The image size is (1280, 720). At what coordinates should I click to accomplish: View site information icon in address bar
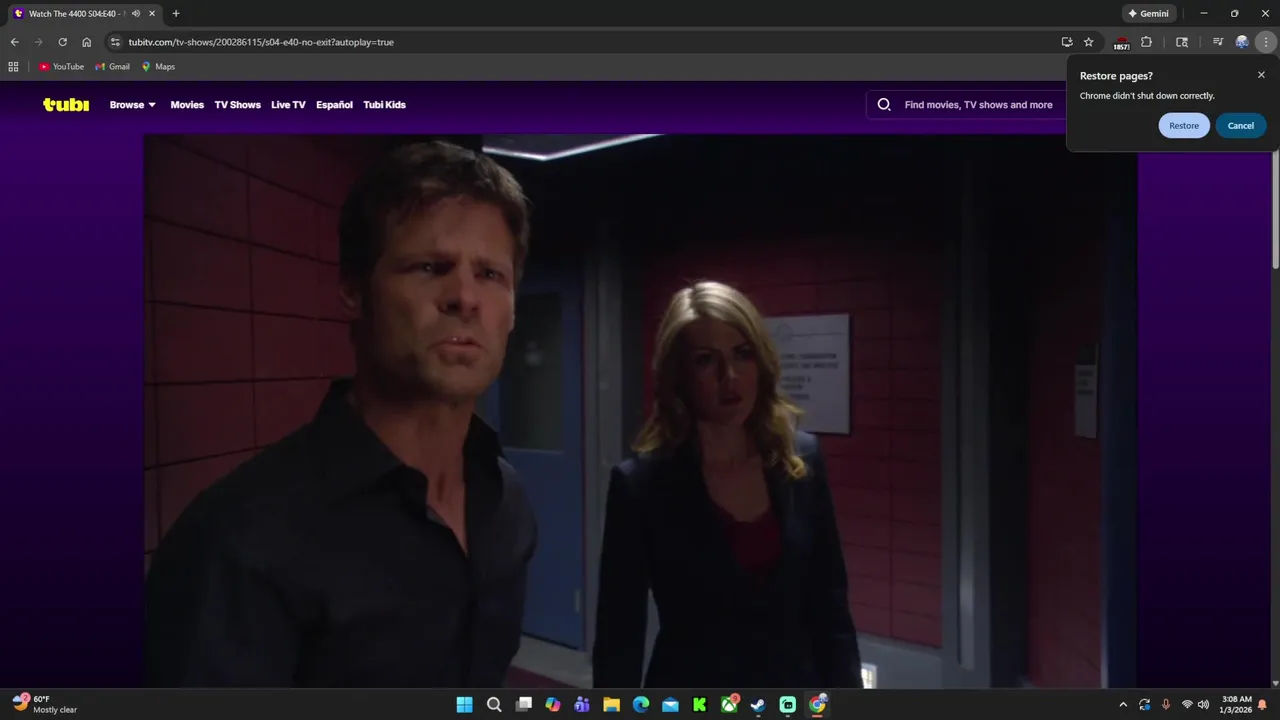click(115, 42)
